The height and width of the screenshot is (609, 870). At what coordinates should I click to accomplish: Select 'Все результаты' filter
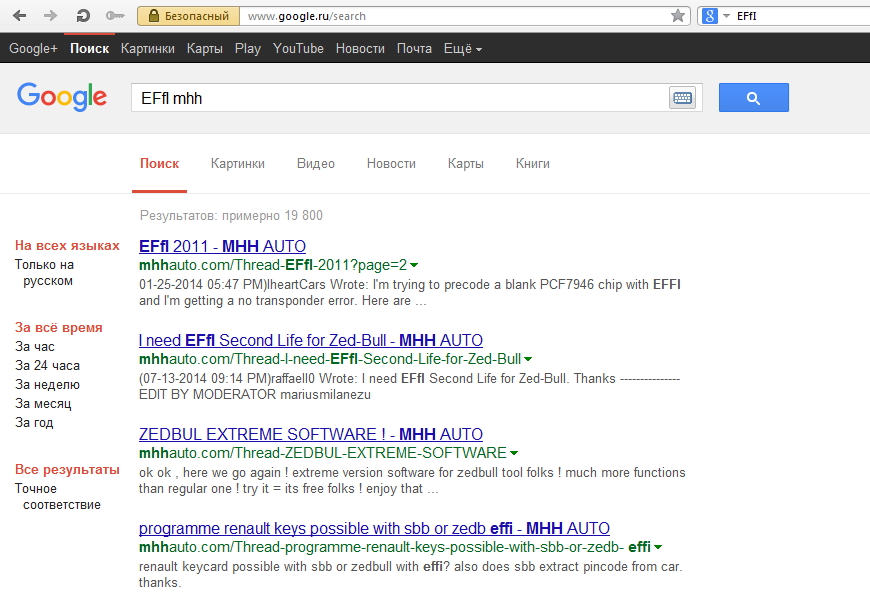(x=67, y=470)
